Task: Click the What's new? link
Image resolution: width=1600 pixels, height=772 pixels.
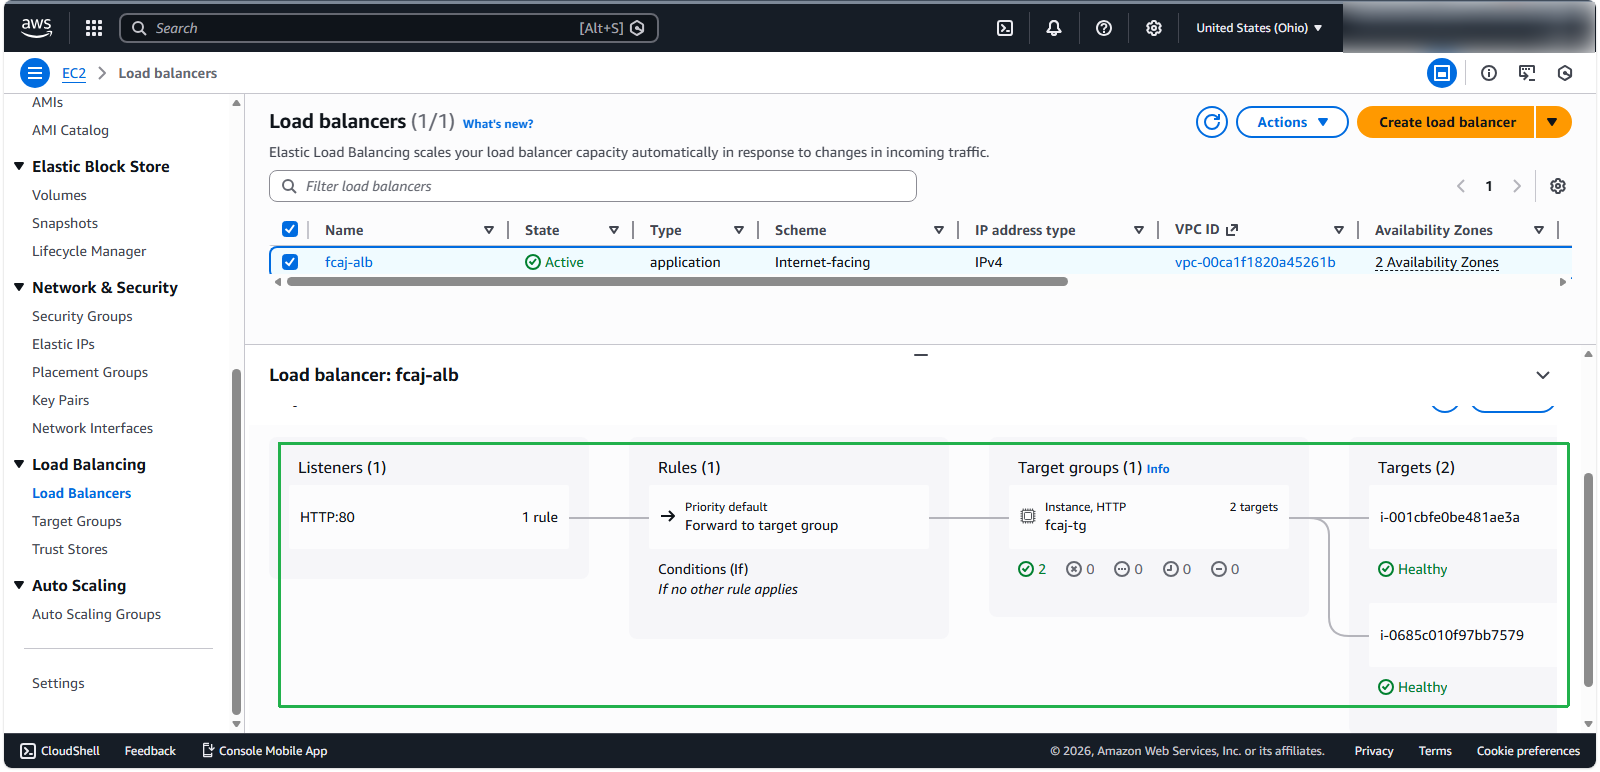Action: click(498, 124)
